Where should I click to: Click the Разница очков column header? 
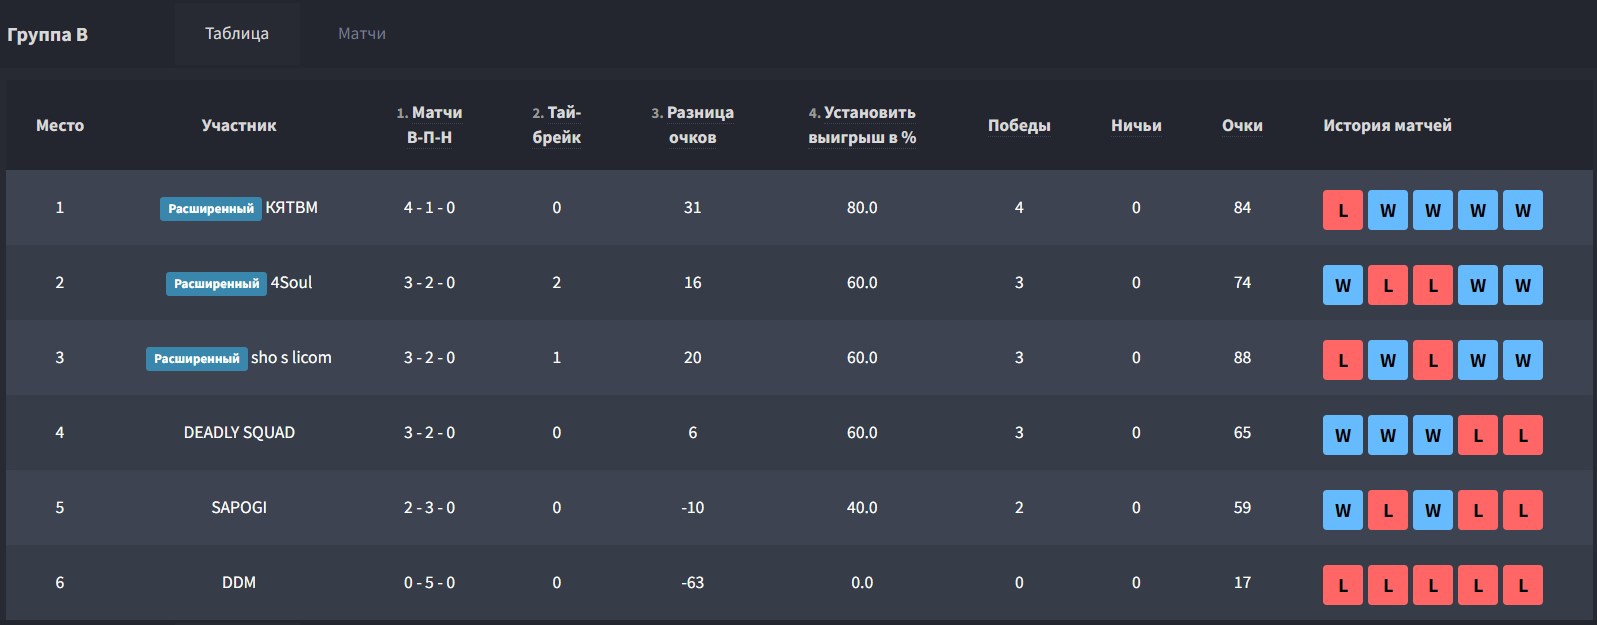(692, 125)
